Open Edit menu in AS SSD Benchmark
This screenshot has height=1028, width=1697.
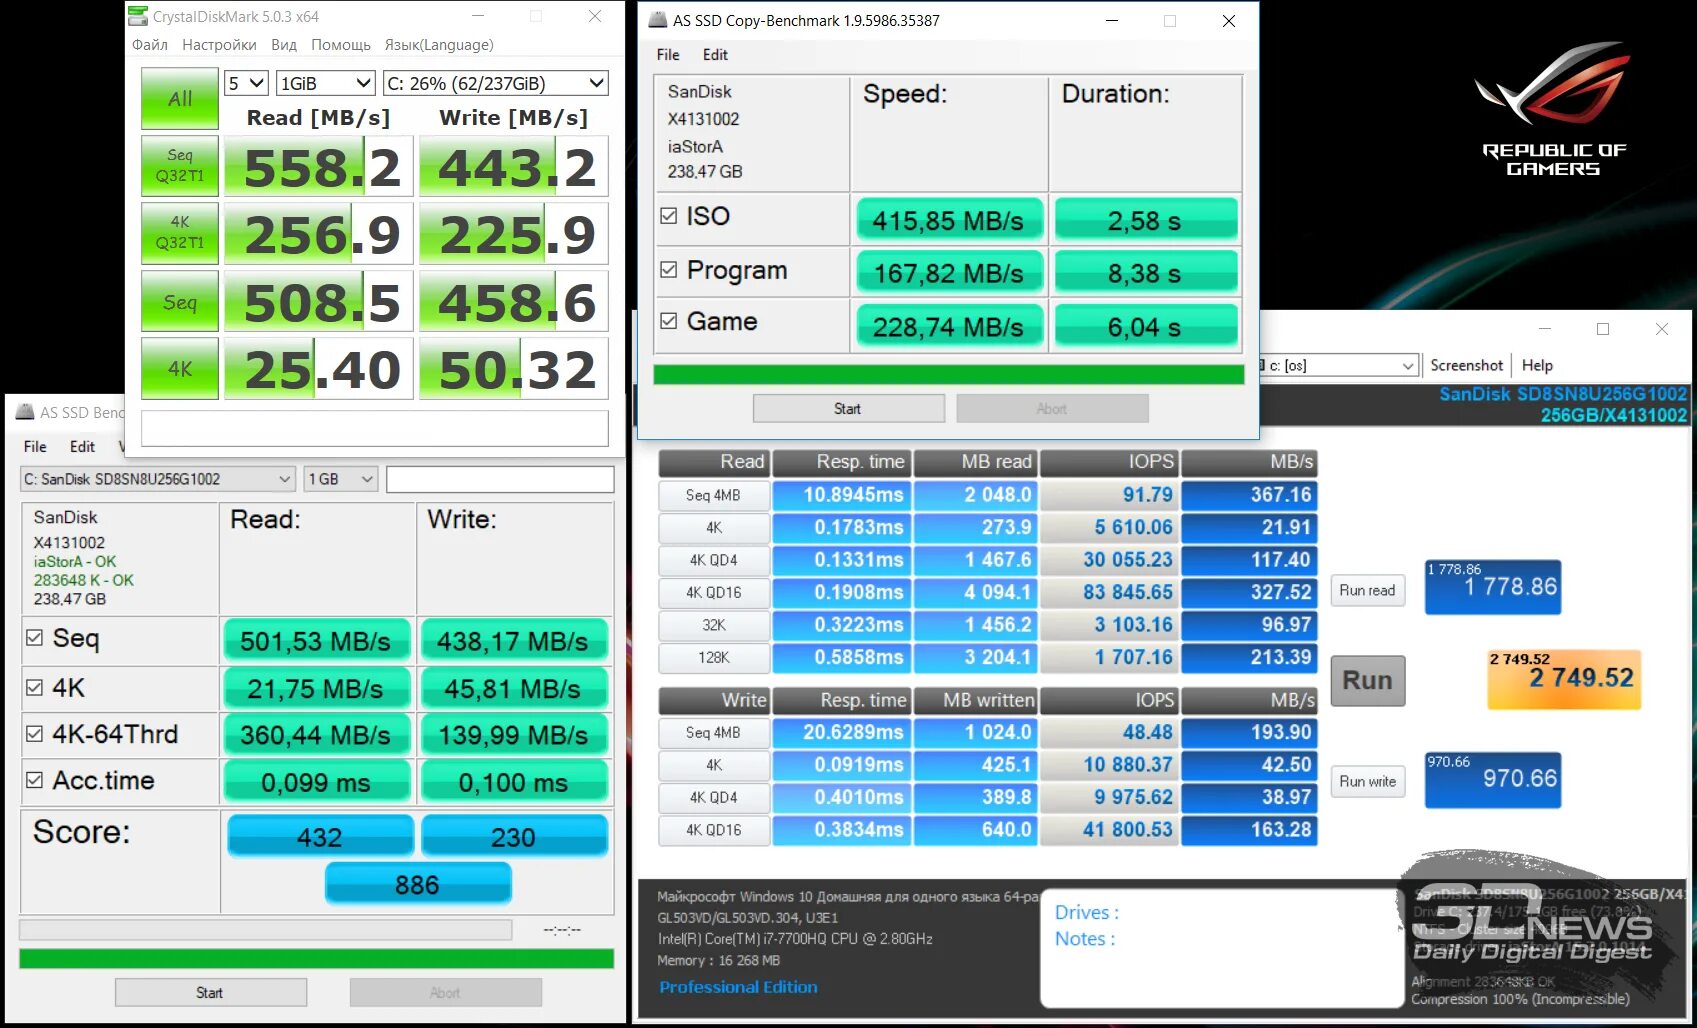82,446
